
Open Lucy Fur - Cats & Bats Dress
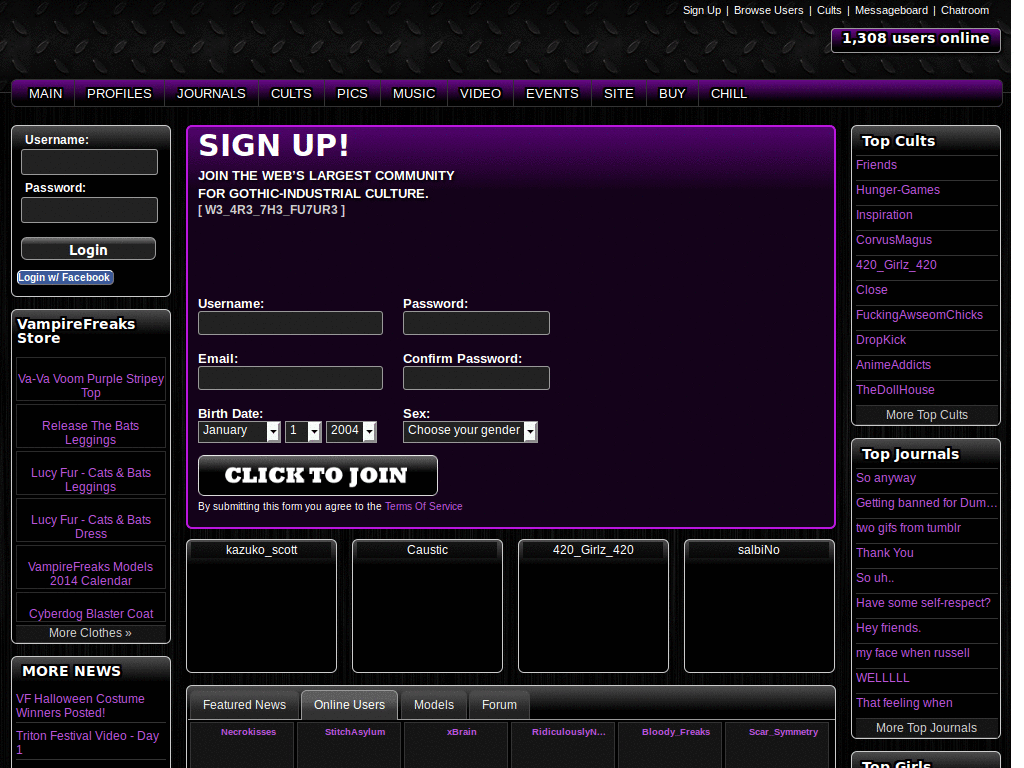coord(91,527)
